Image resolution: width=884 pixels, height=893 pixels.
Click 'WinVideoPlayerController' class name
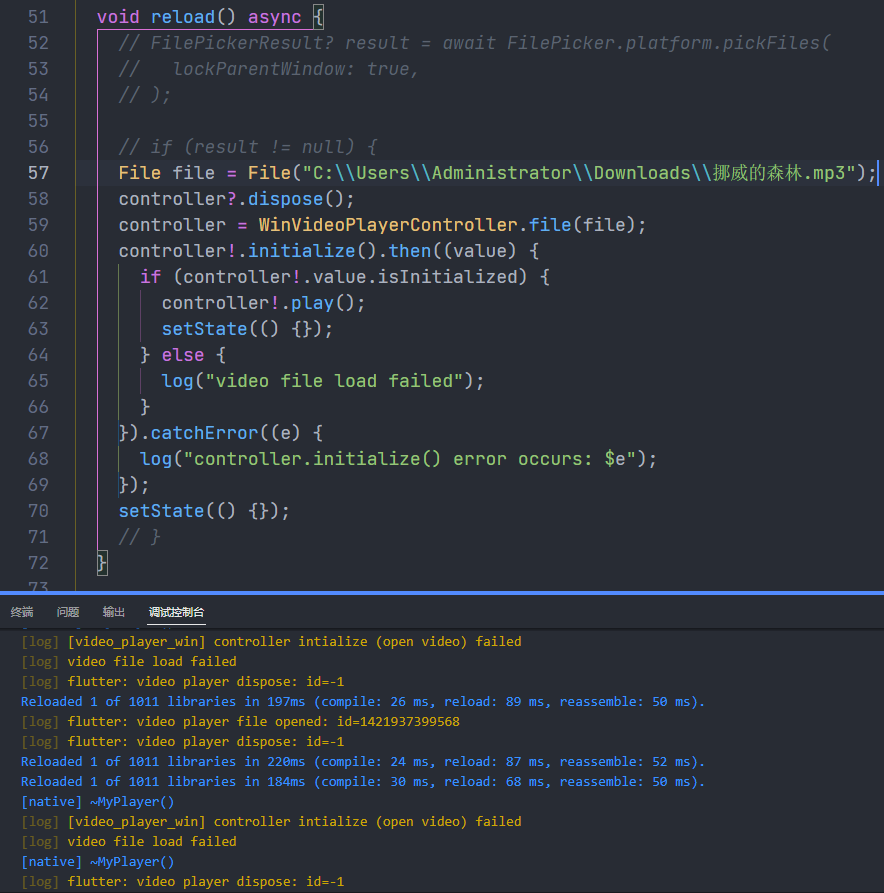(x=388, y=225)
